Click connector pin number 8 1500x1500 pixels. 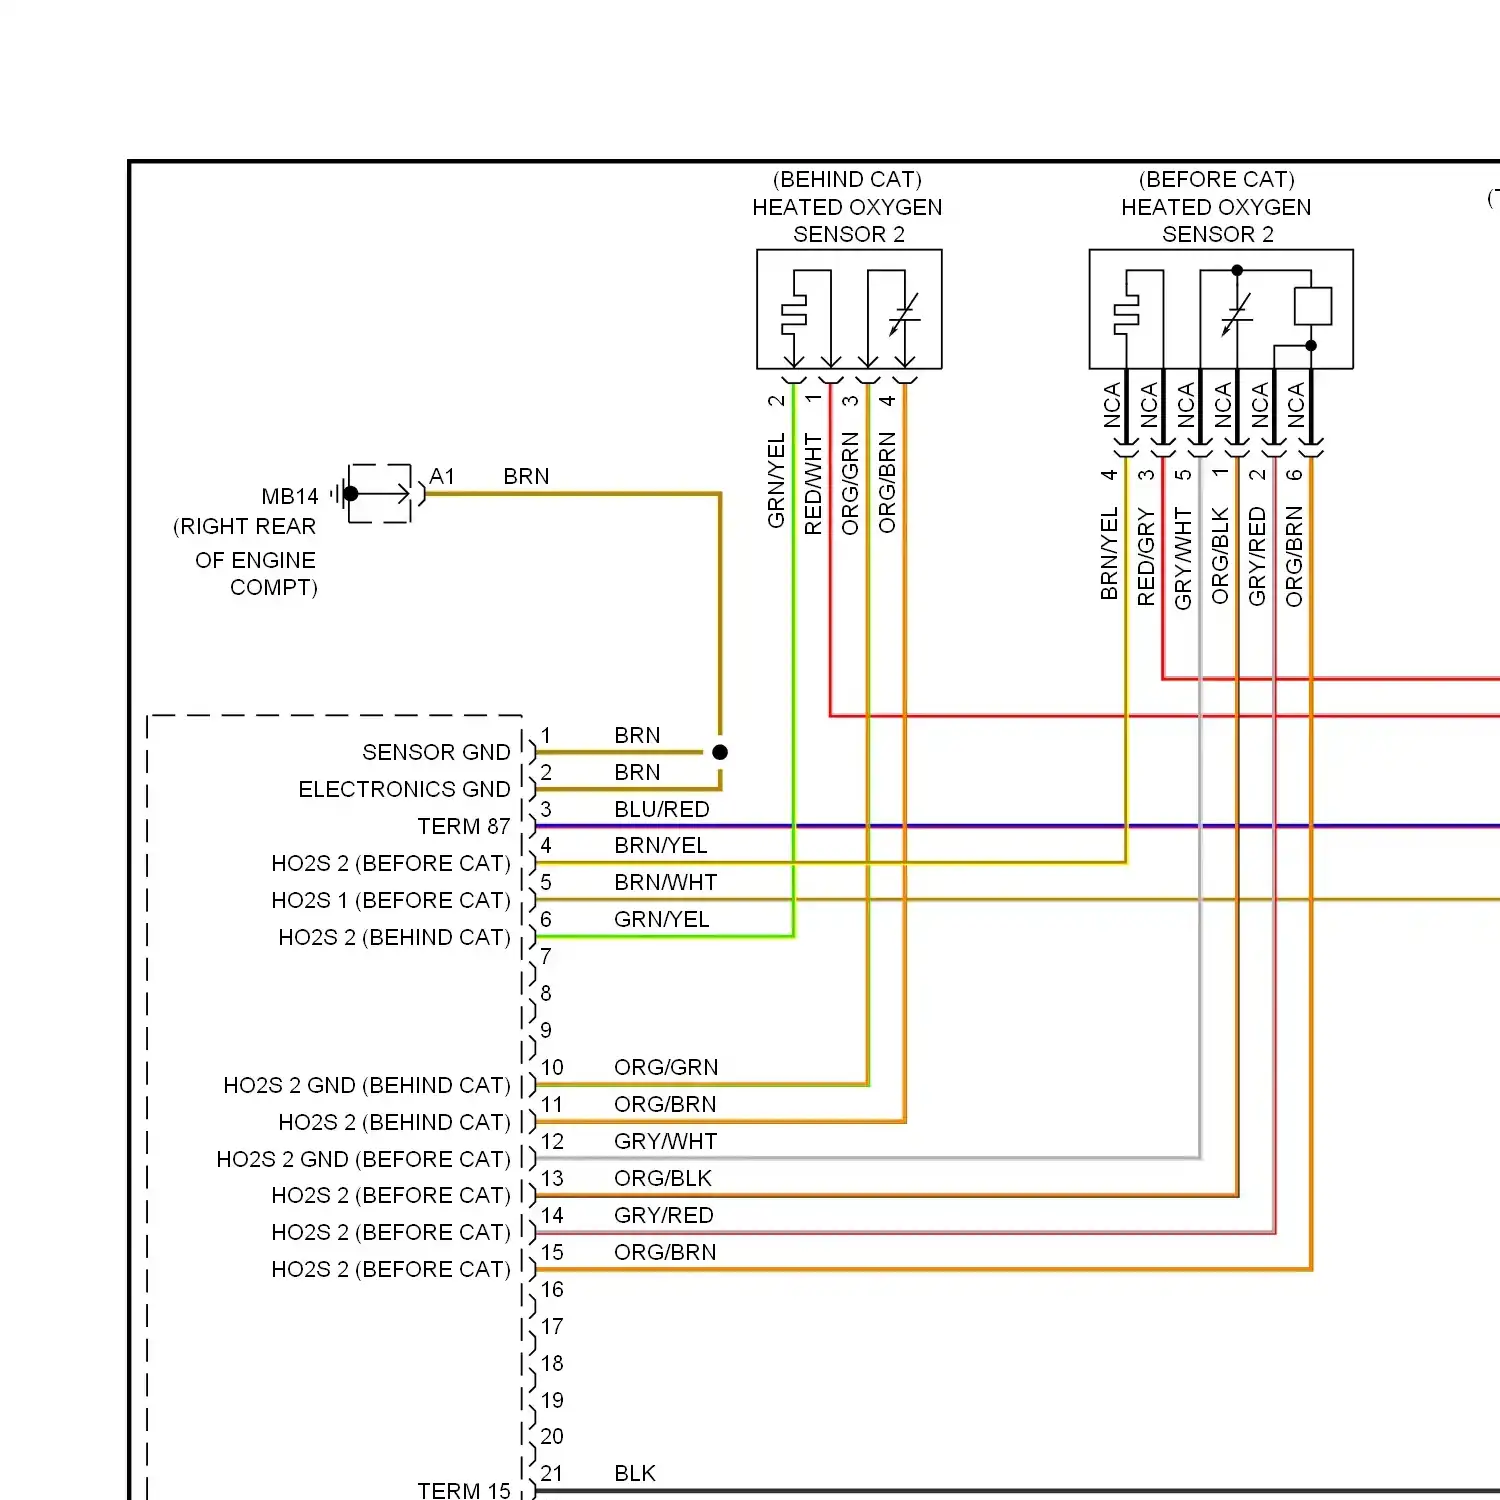point(546,993)
